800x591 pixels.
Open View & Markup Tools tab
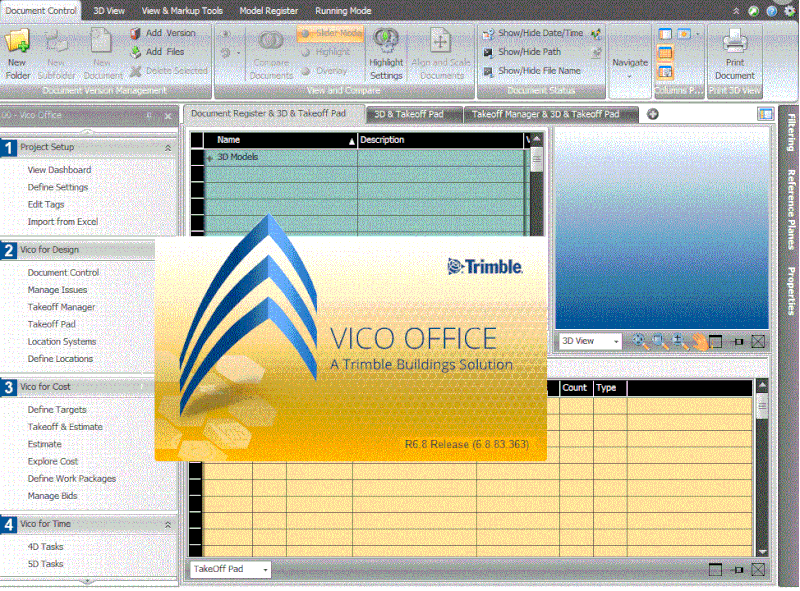[x=182, y=11]
